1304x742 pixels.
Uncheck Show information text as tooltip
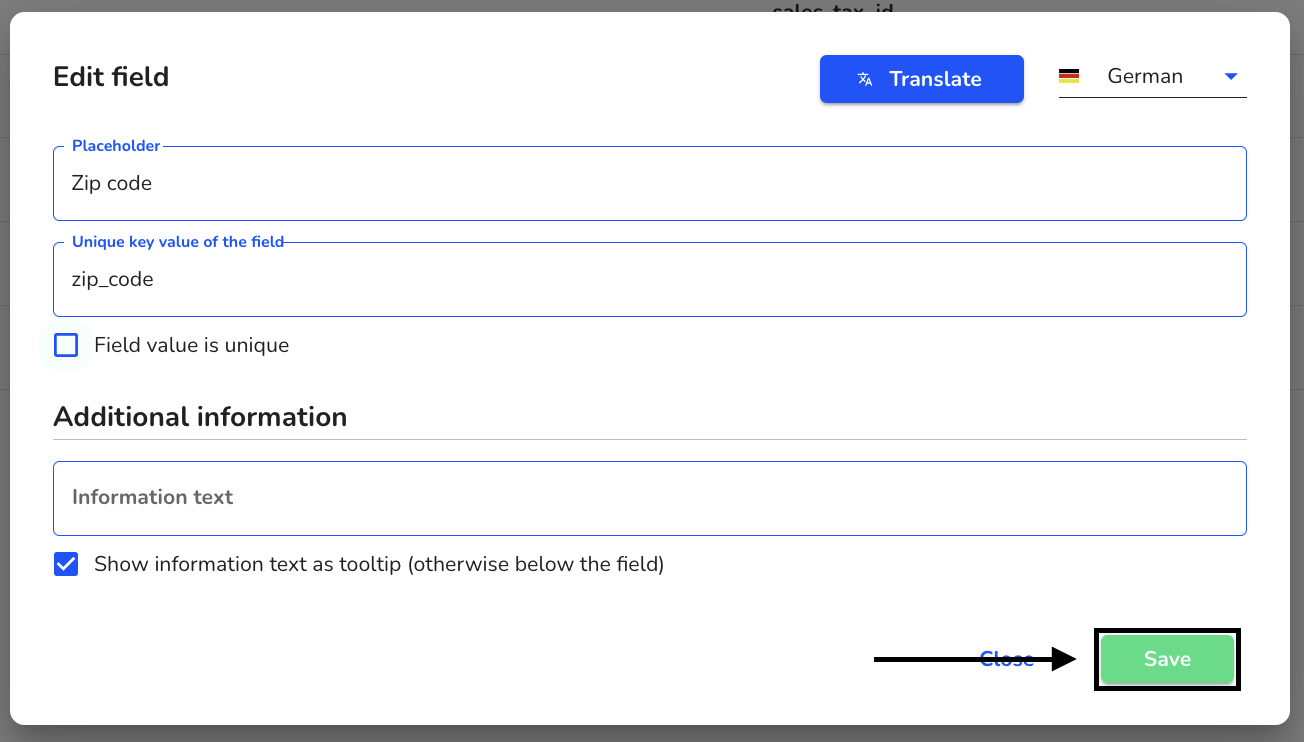66,564
